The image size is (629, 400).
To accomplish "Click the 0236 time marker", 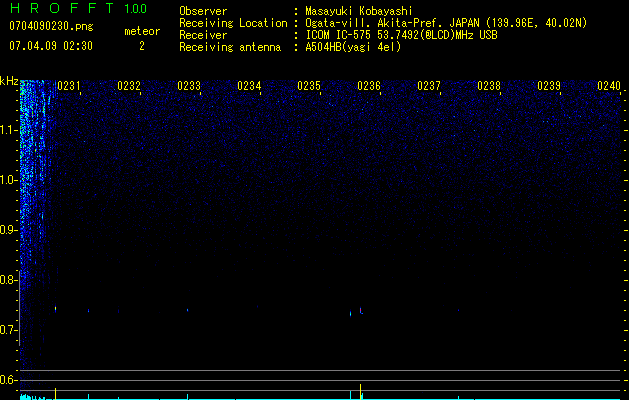I will coord(369,86).
